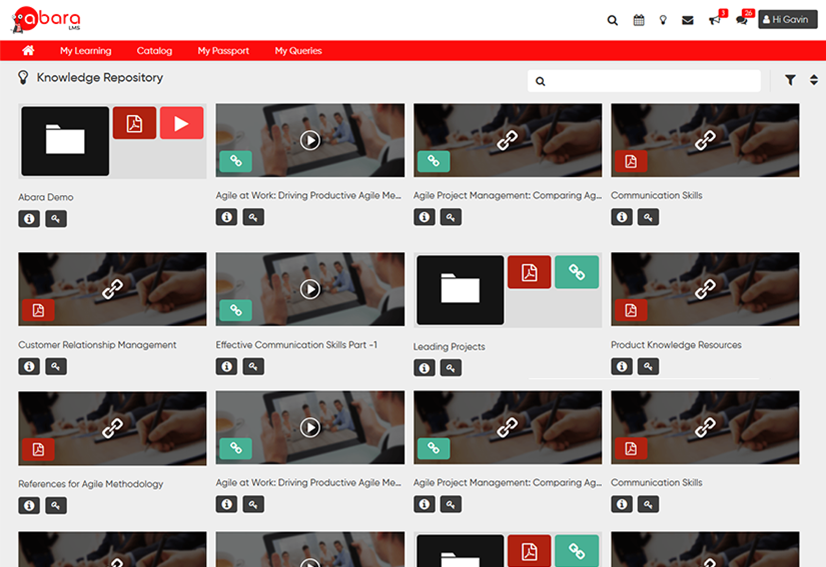Click the Knowledge Repository search field

(644, 81)
